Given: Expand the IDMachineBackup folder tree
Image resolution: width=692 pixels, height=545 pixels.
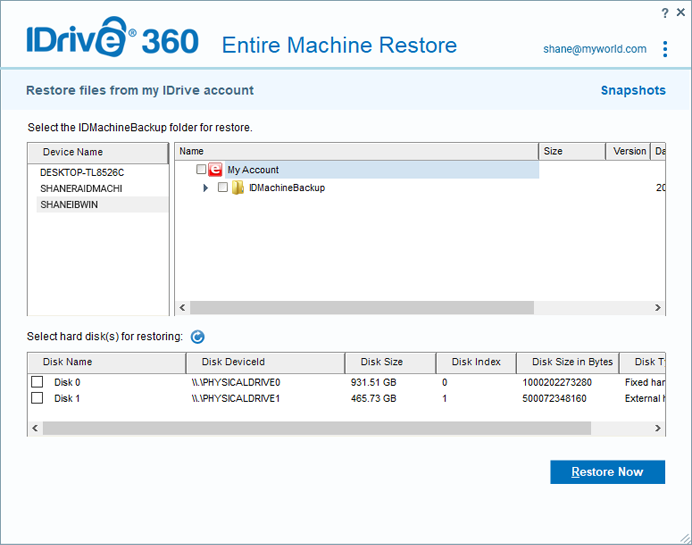Looking at the screenshot, I should tap(205, 188).
